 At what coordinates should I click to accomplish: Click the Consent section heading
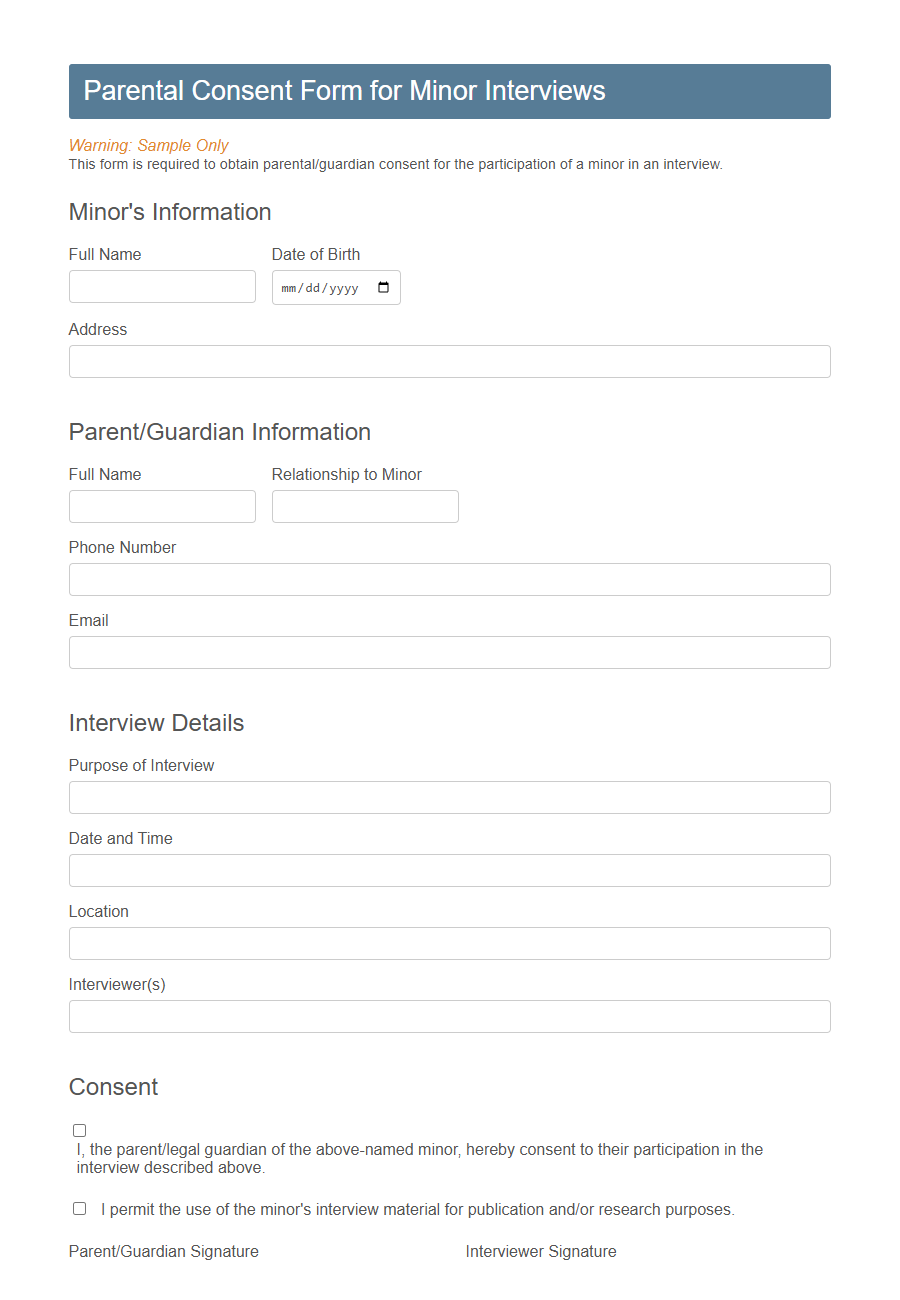[113, 1087]
